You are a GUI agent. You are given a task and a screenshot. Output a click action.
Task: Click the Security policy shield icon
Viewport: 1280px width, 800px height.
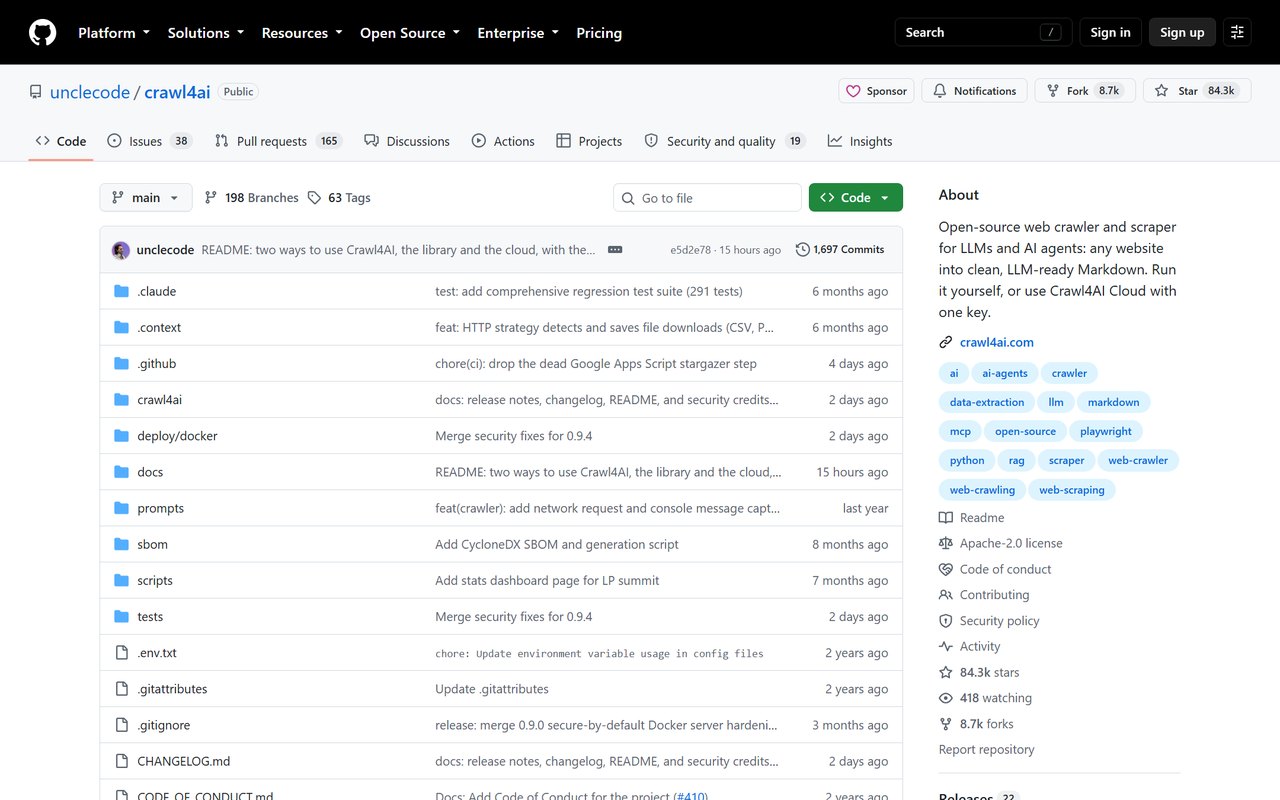pyautogui.click(x=946, y=621)
